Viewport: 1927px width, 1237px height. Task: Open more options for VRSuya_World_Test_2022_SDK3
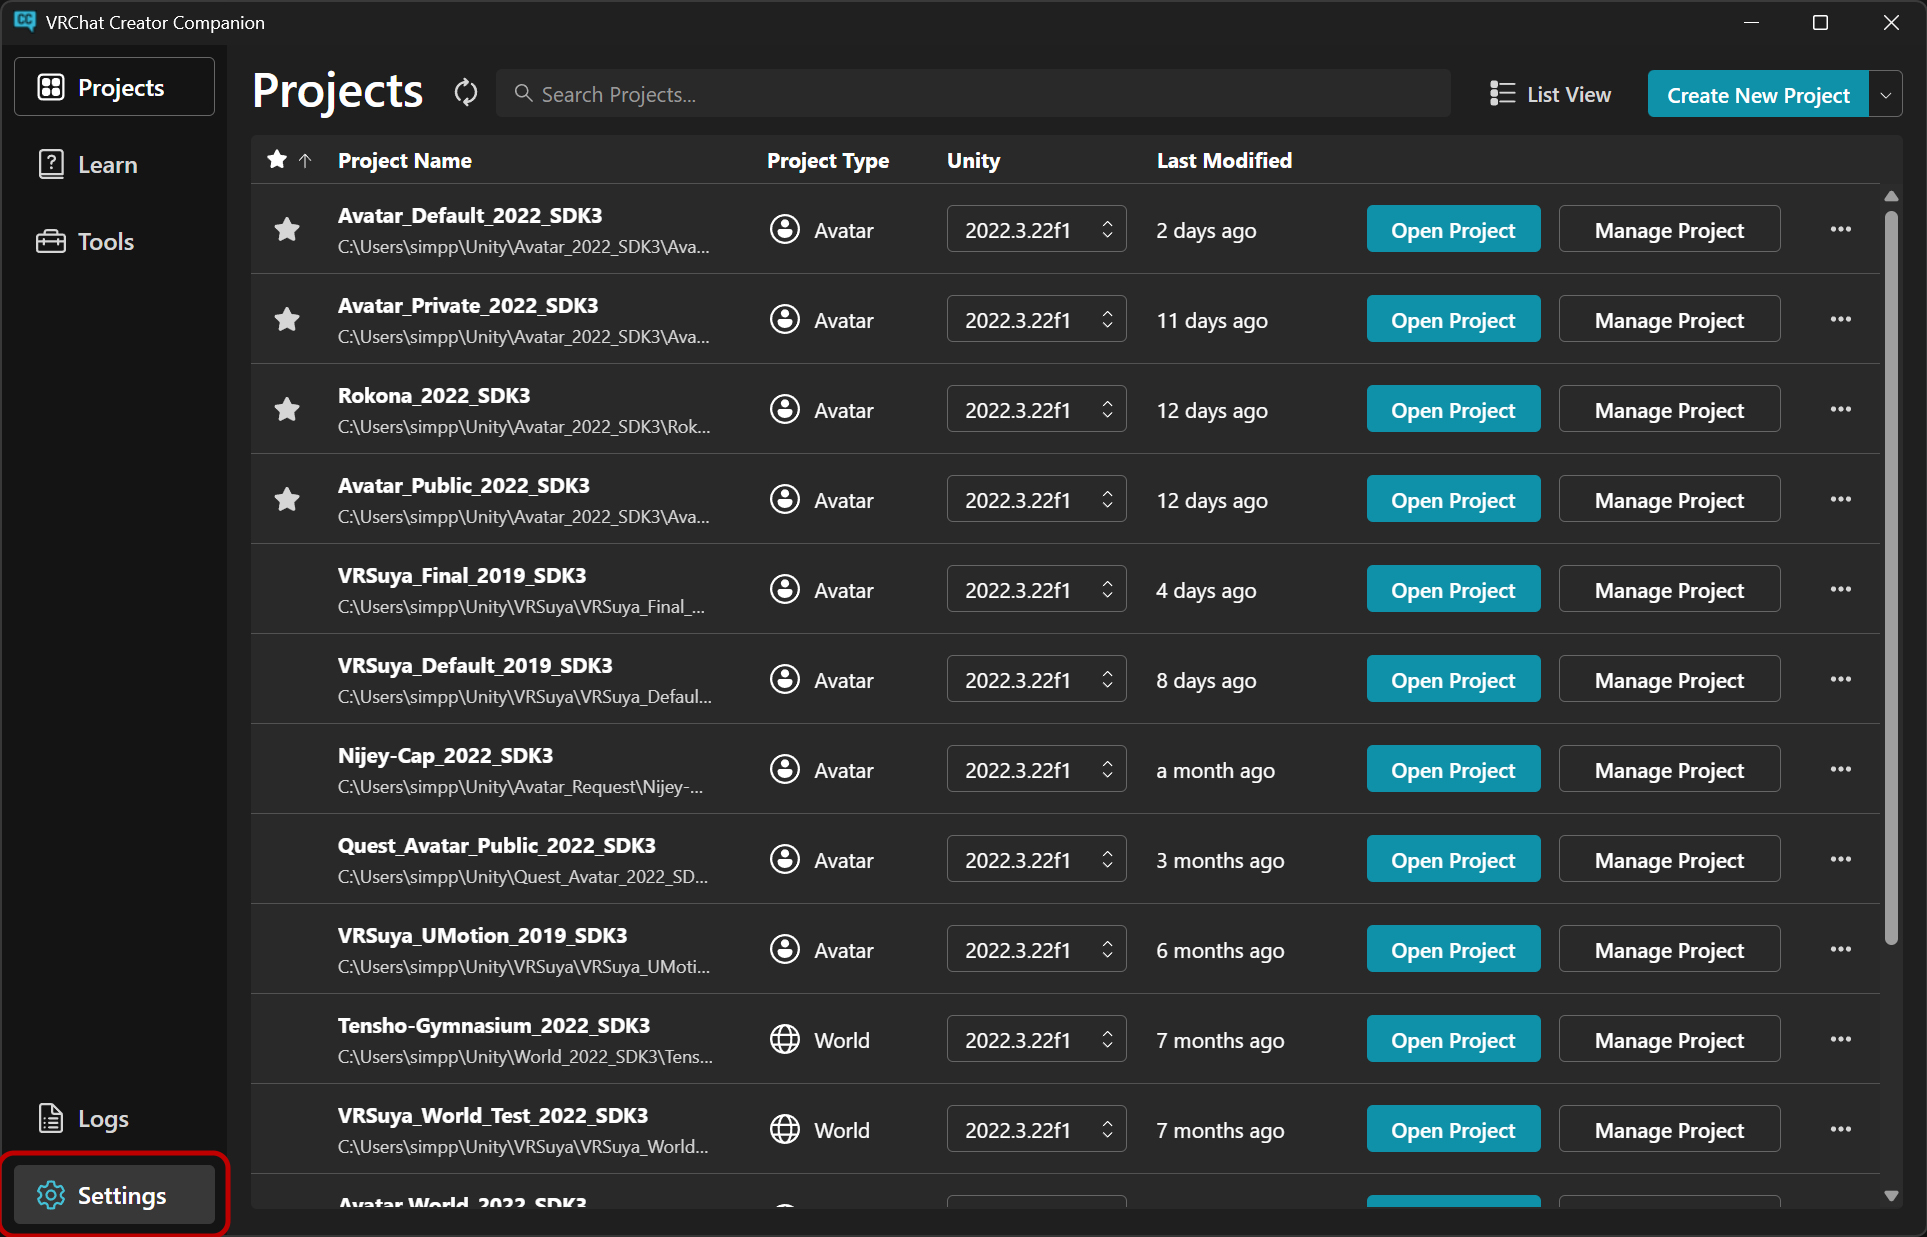coord(1841,1130)
